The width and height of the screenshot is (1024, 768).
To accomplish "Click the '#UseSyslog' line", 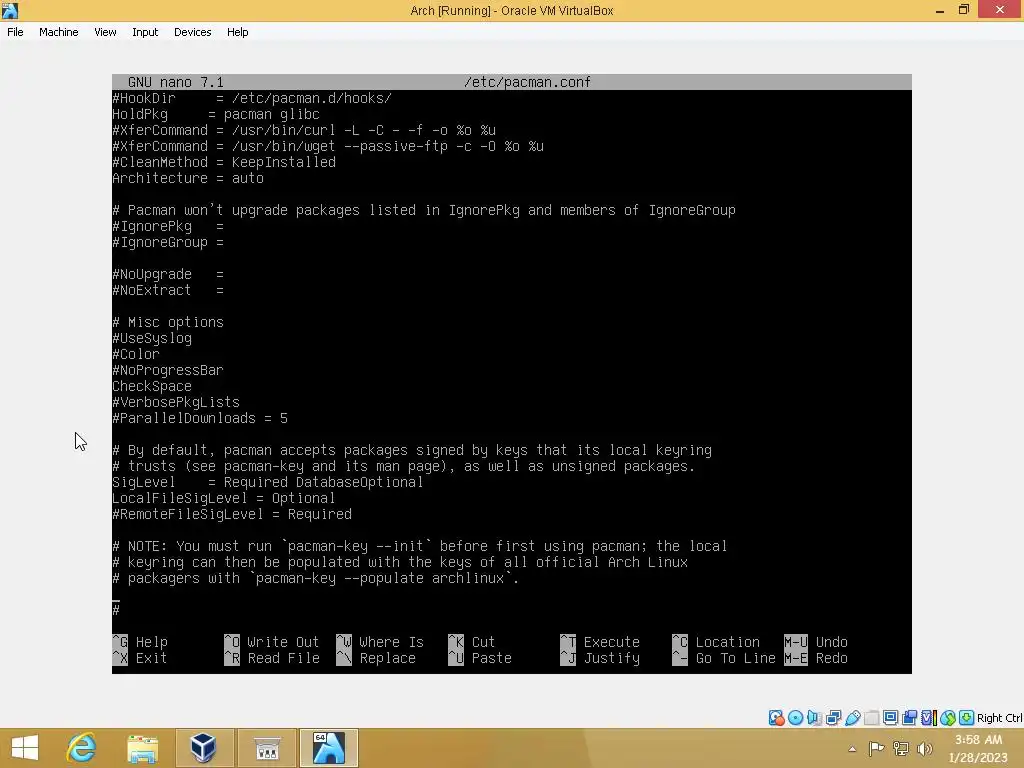I will point(152,338).
